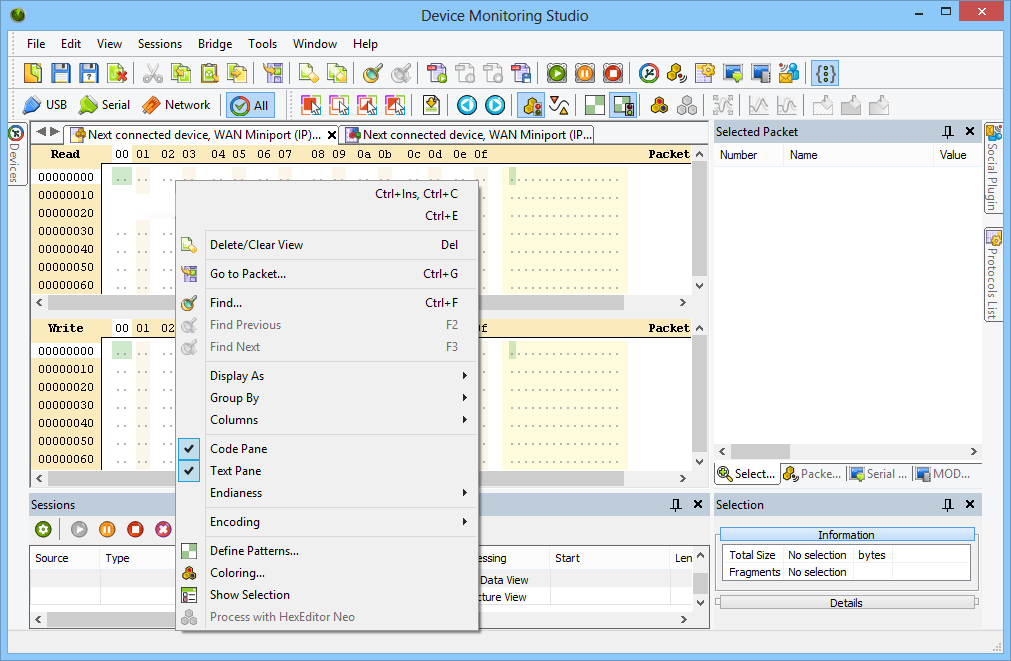The image size is (1011, 661).
Task: Open the Protocols List side tab
Action: coord(994,275)
